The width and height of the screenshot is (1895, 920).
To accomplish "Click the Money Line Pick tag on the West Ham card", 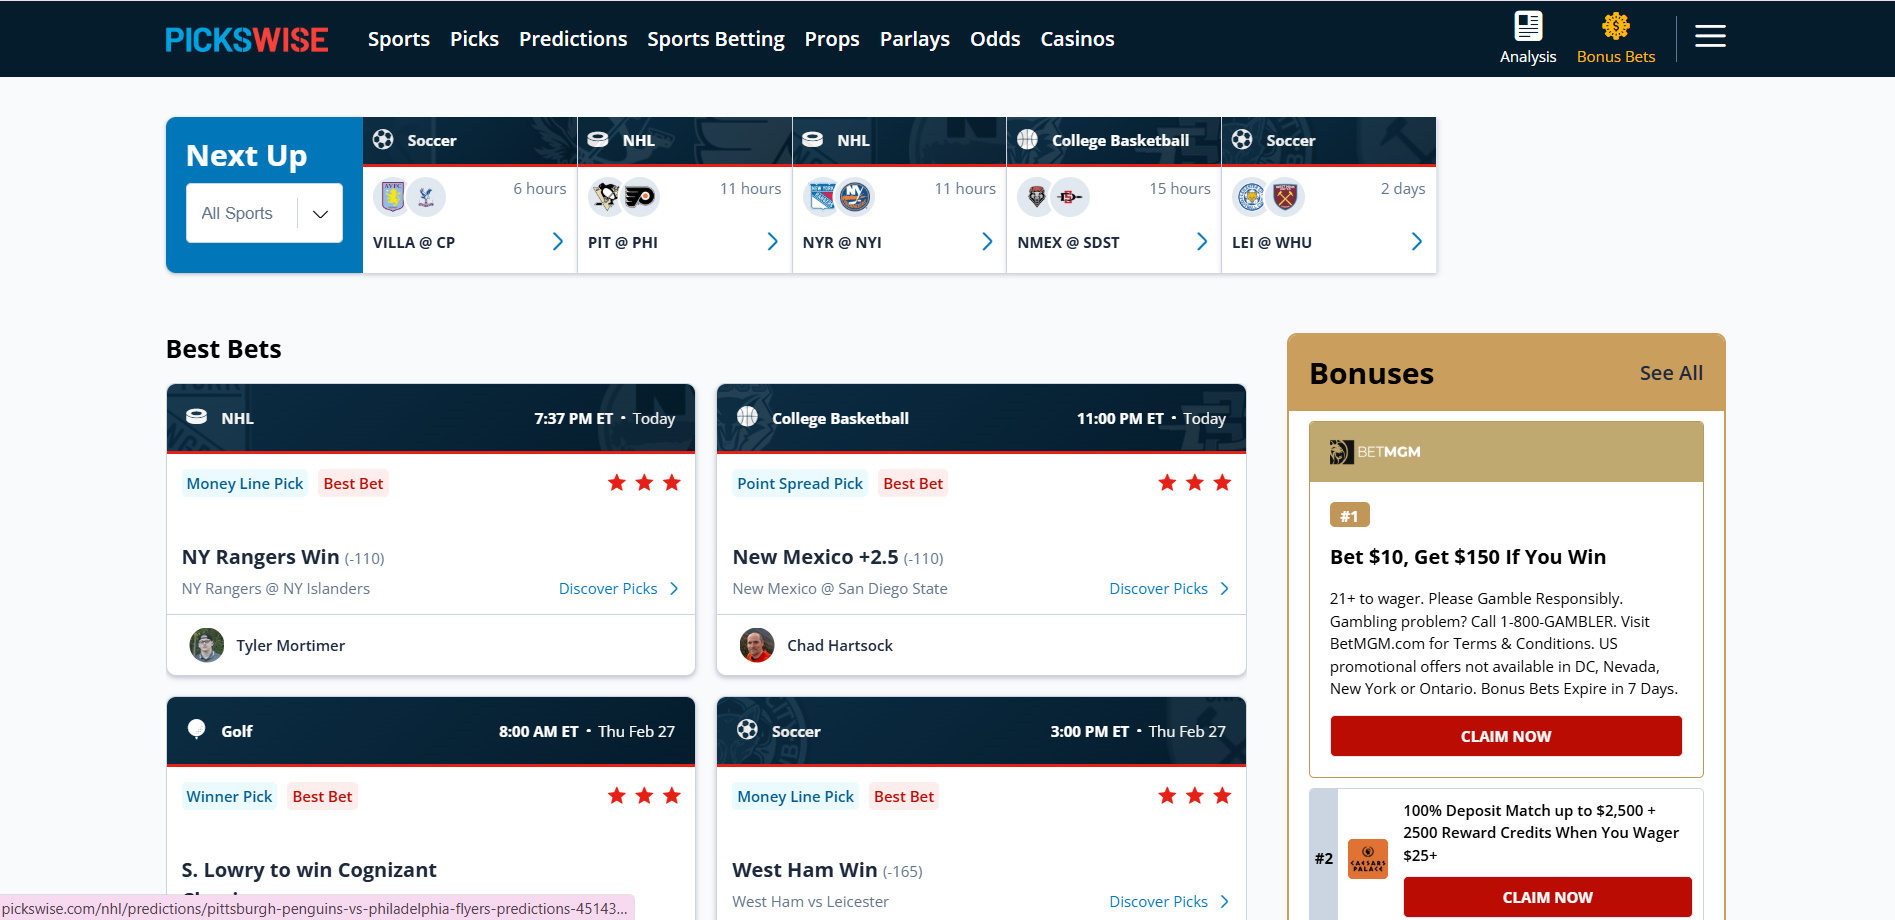I will (x=796, y=797).
